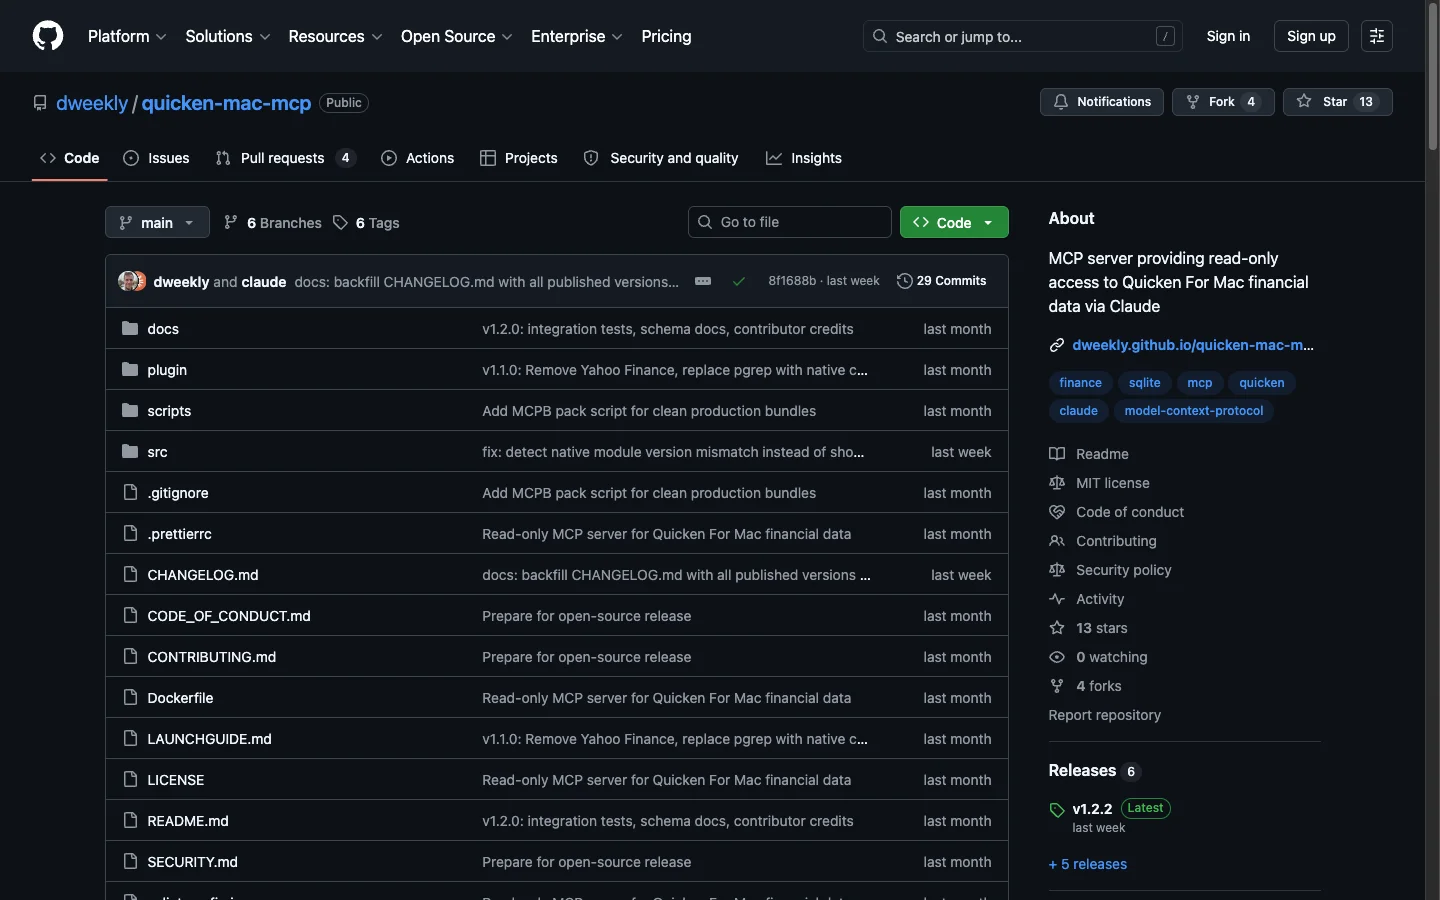The width and height of the screenshot is (1440, 900).
Task: Click the Sign up button
Action: pyautogui.click(x=1311, y=36)
